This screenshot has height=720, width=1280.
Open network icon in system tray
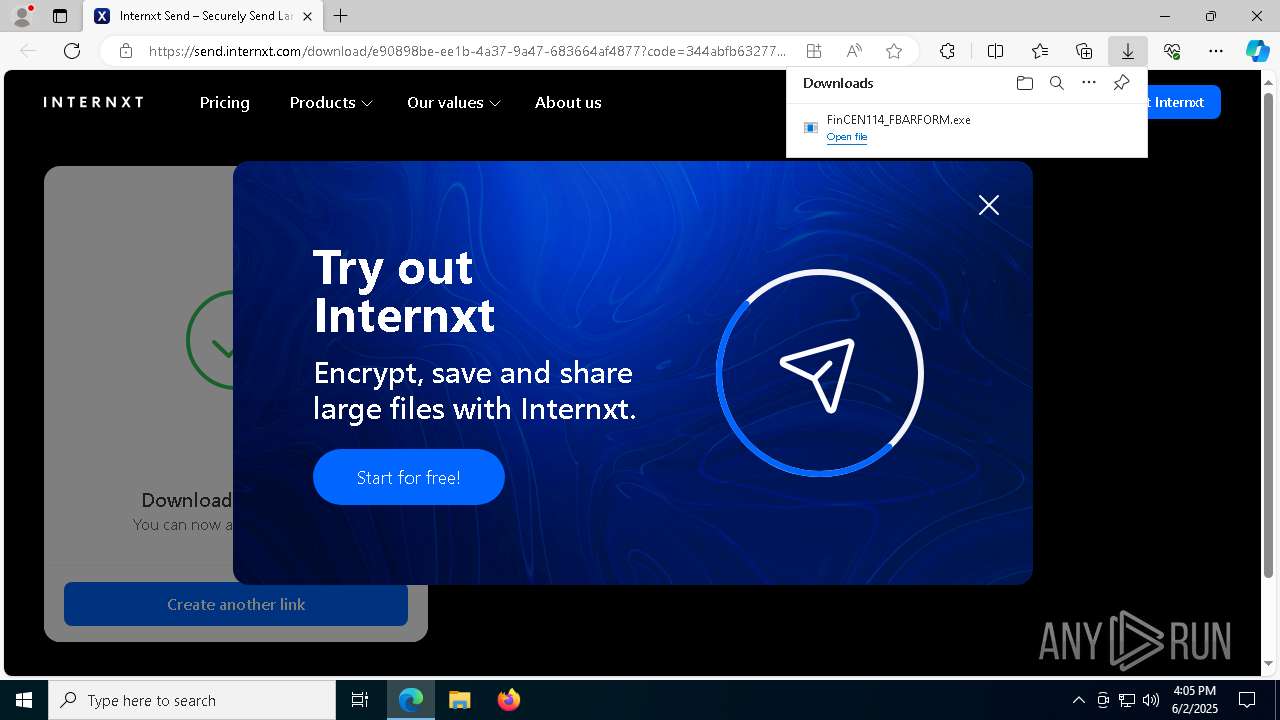coord(1127,700)
